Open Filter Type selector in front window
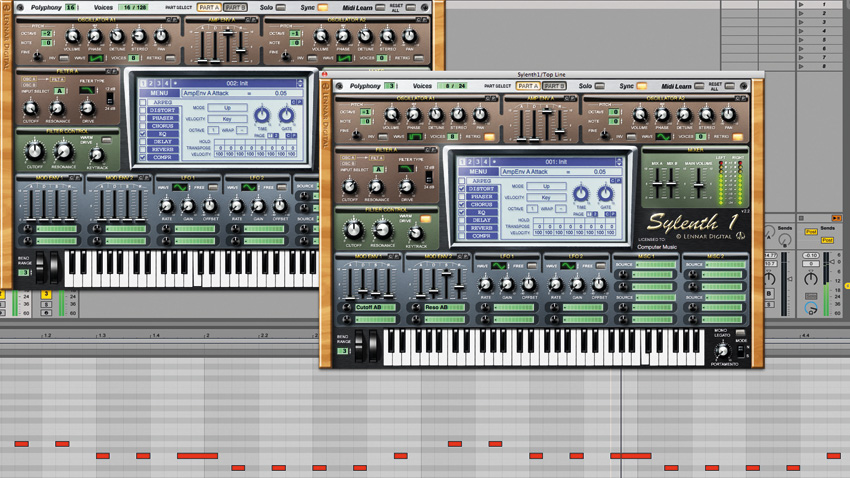This screenshot has width=850, height=478. pyautogui.click(x=405, y=169)
